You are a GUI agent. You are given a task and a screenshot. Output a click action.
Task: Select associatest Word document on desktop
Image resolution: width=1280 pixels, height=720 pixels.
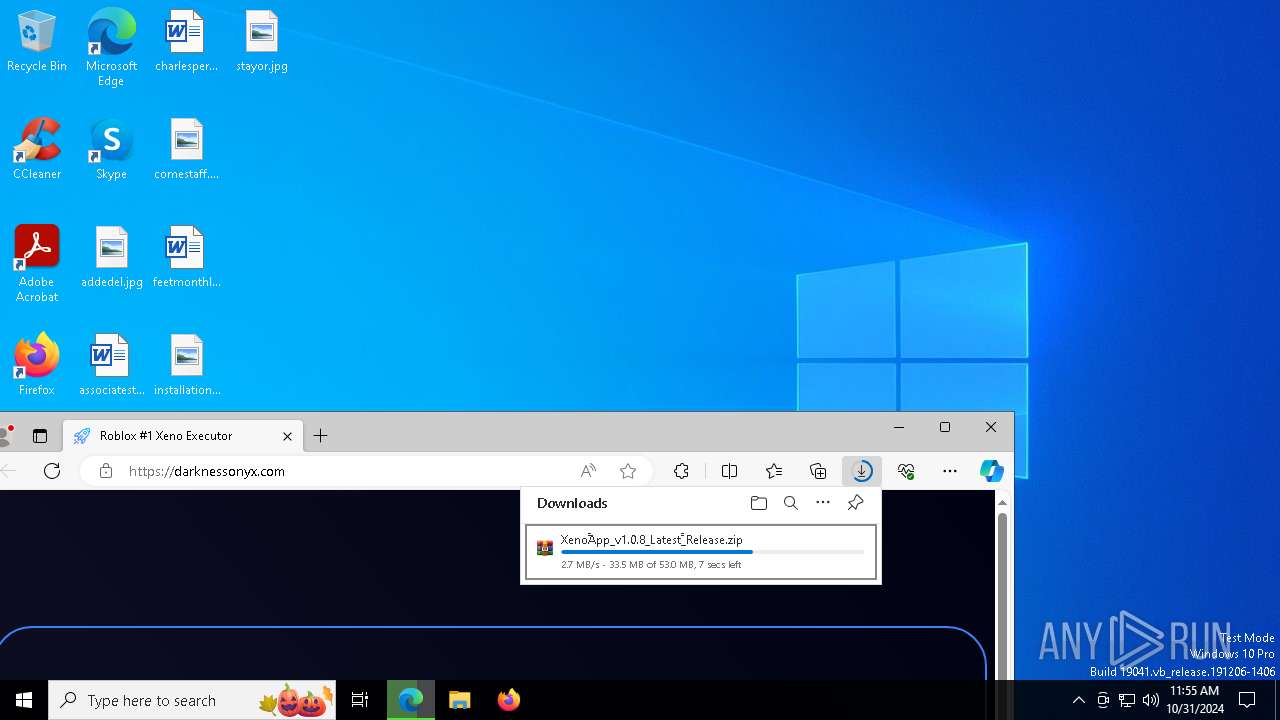coord(111,365)
